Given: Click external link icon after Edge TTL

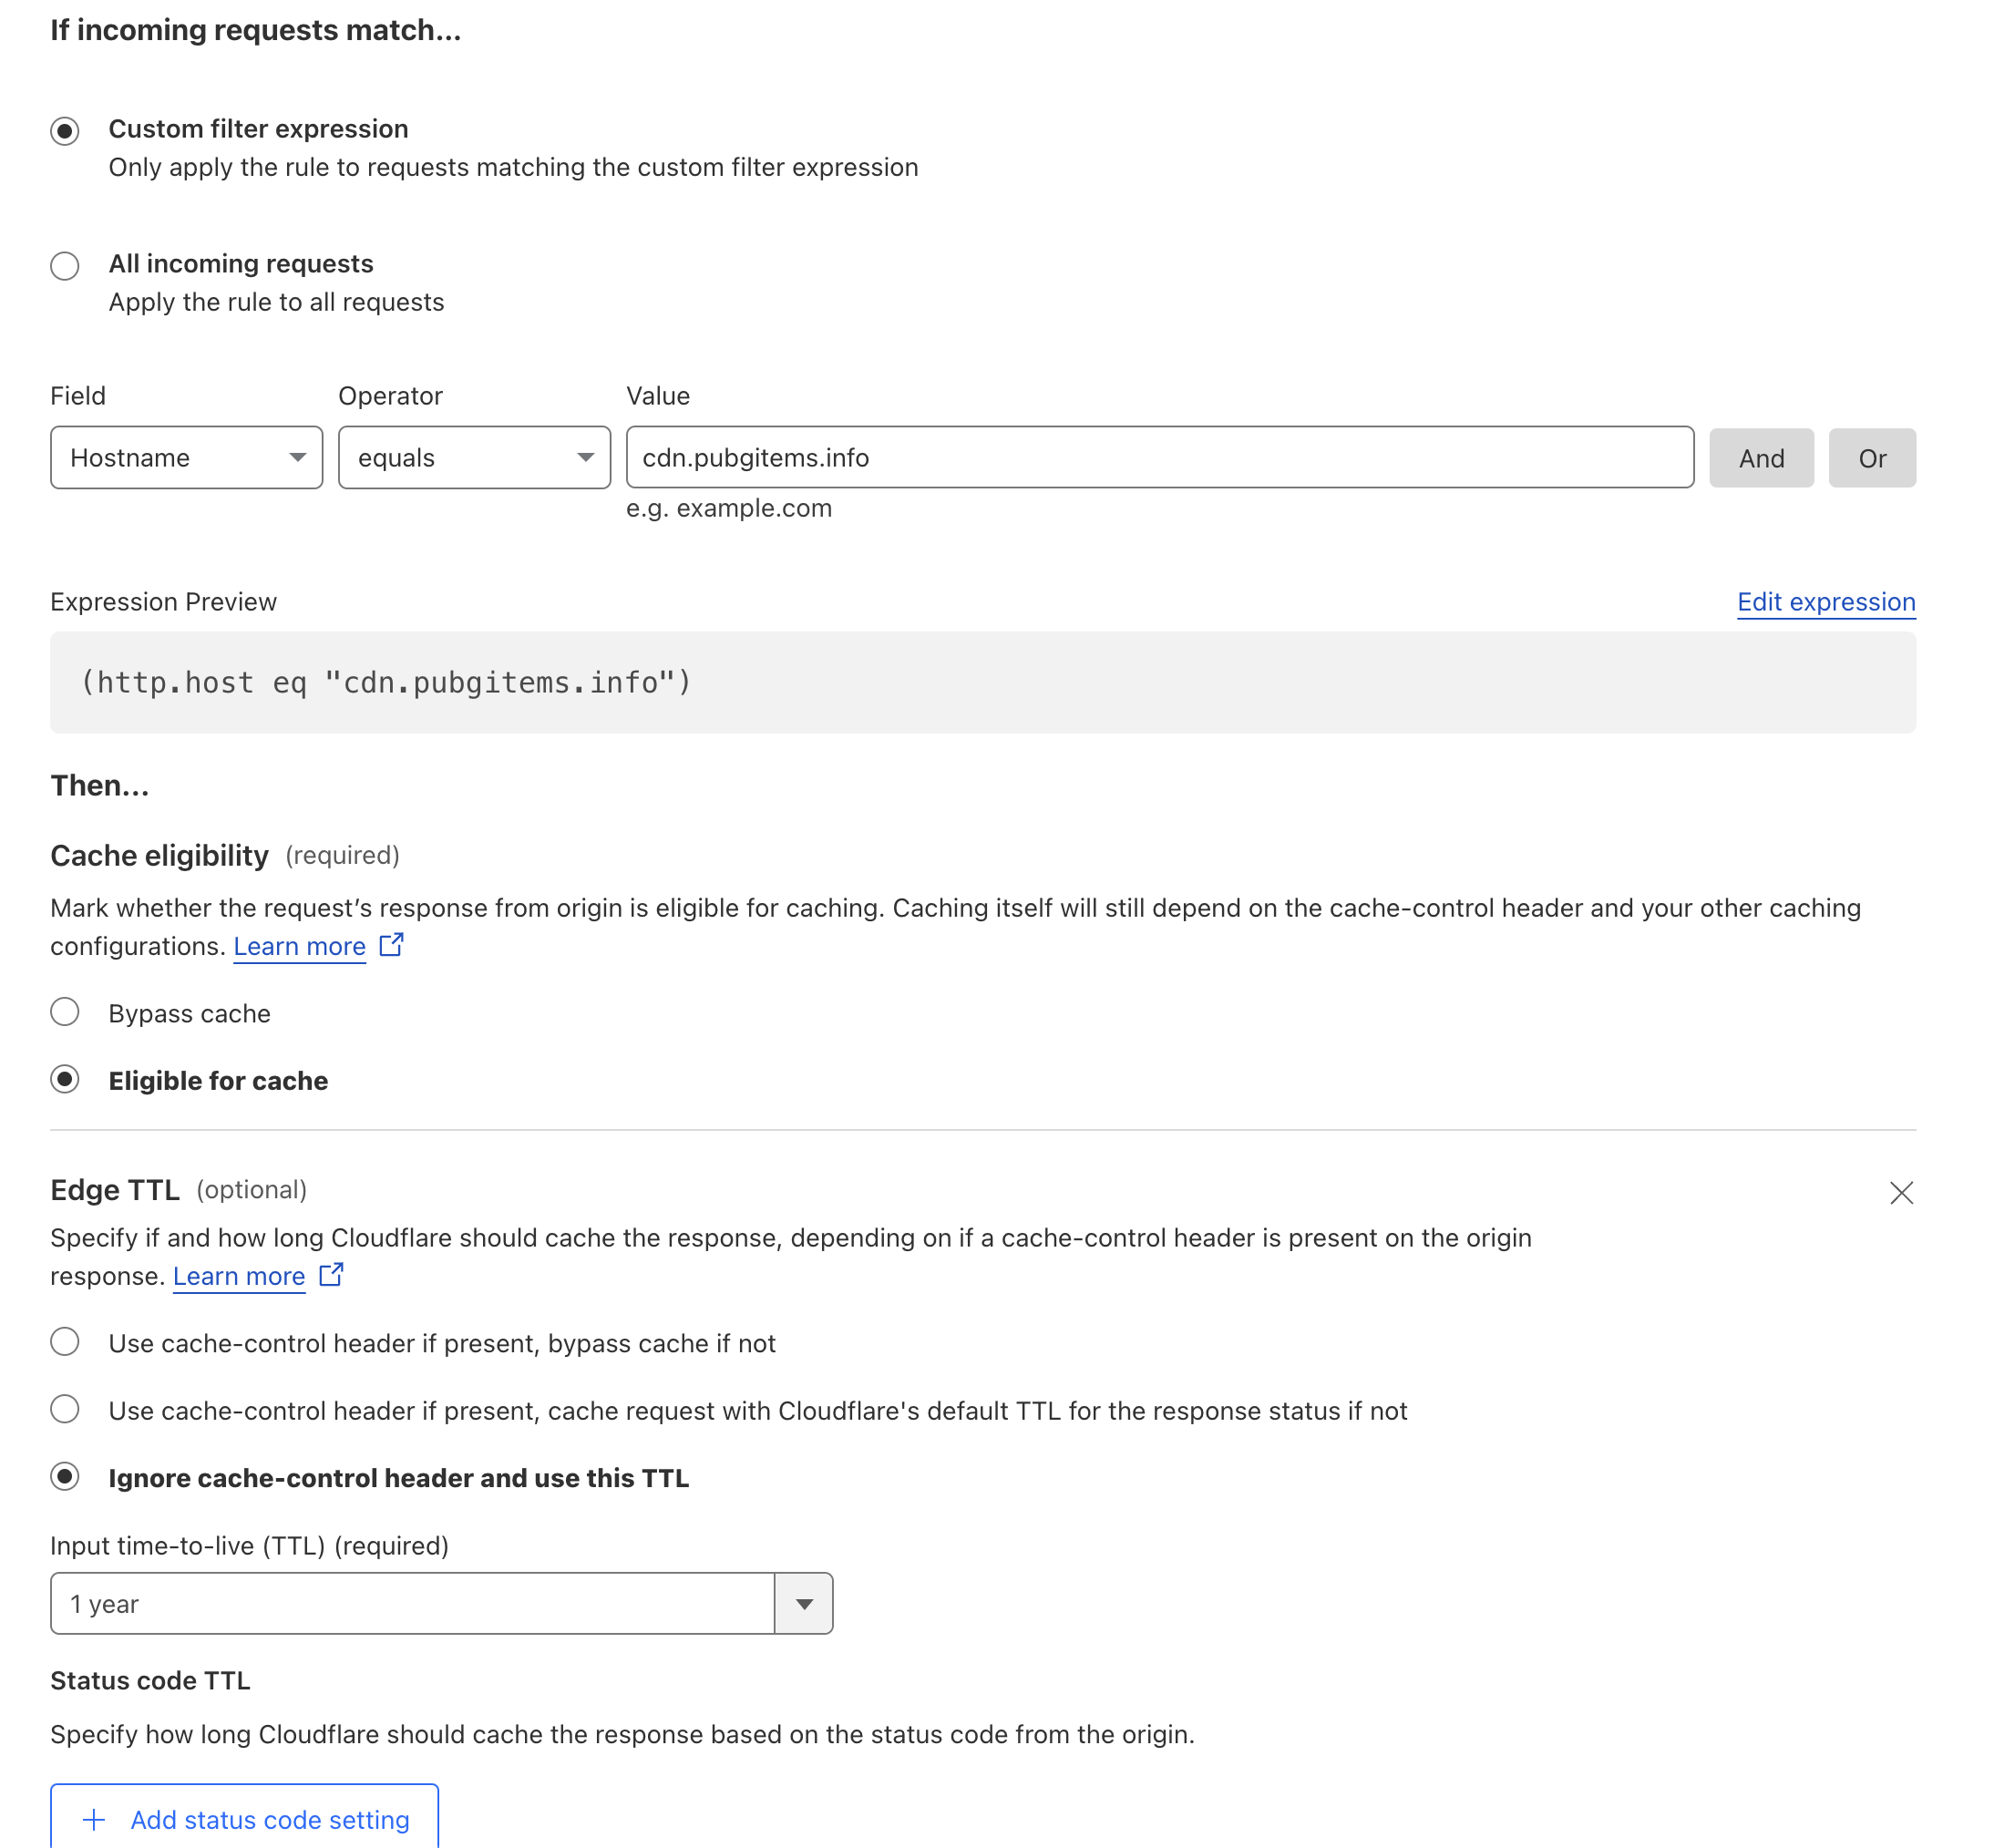Looking at the screenshot, I should point(331,1275).
